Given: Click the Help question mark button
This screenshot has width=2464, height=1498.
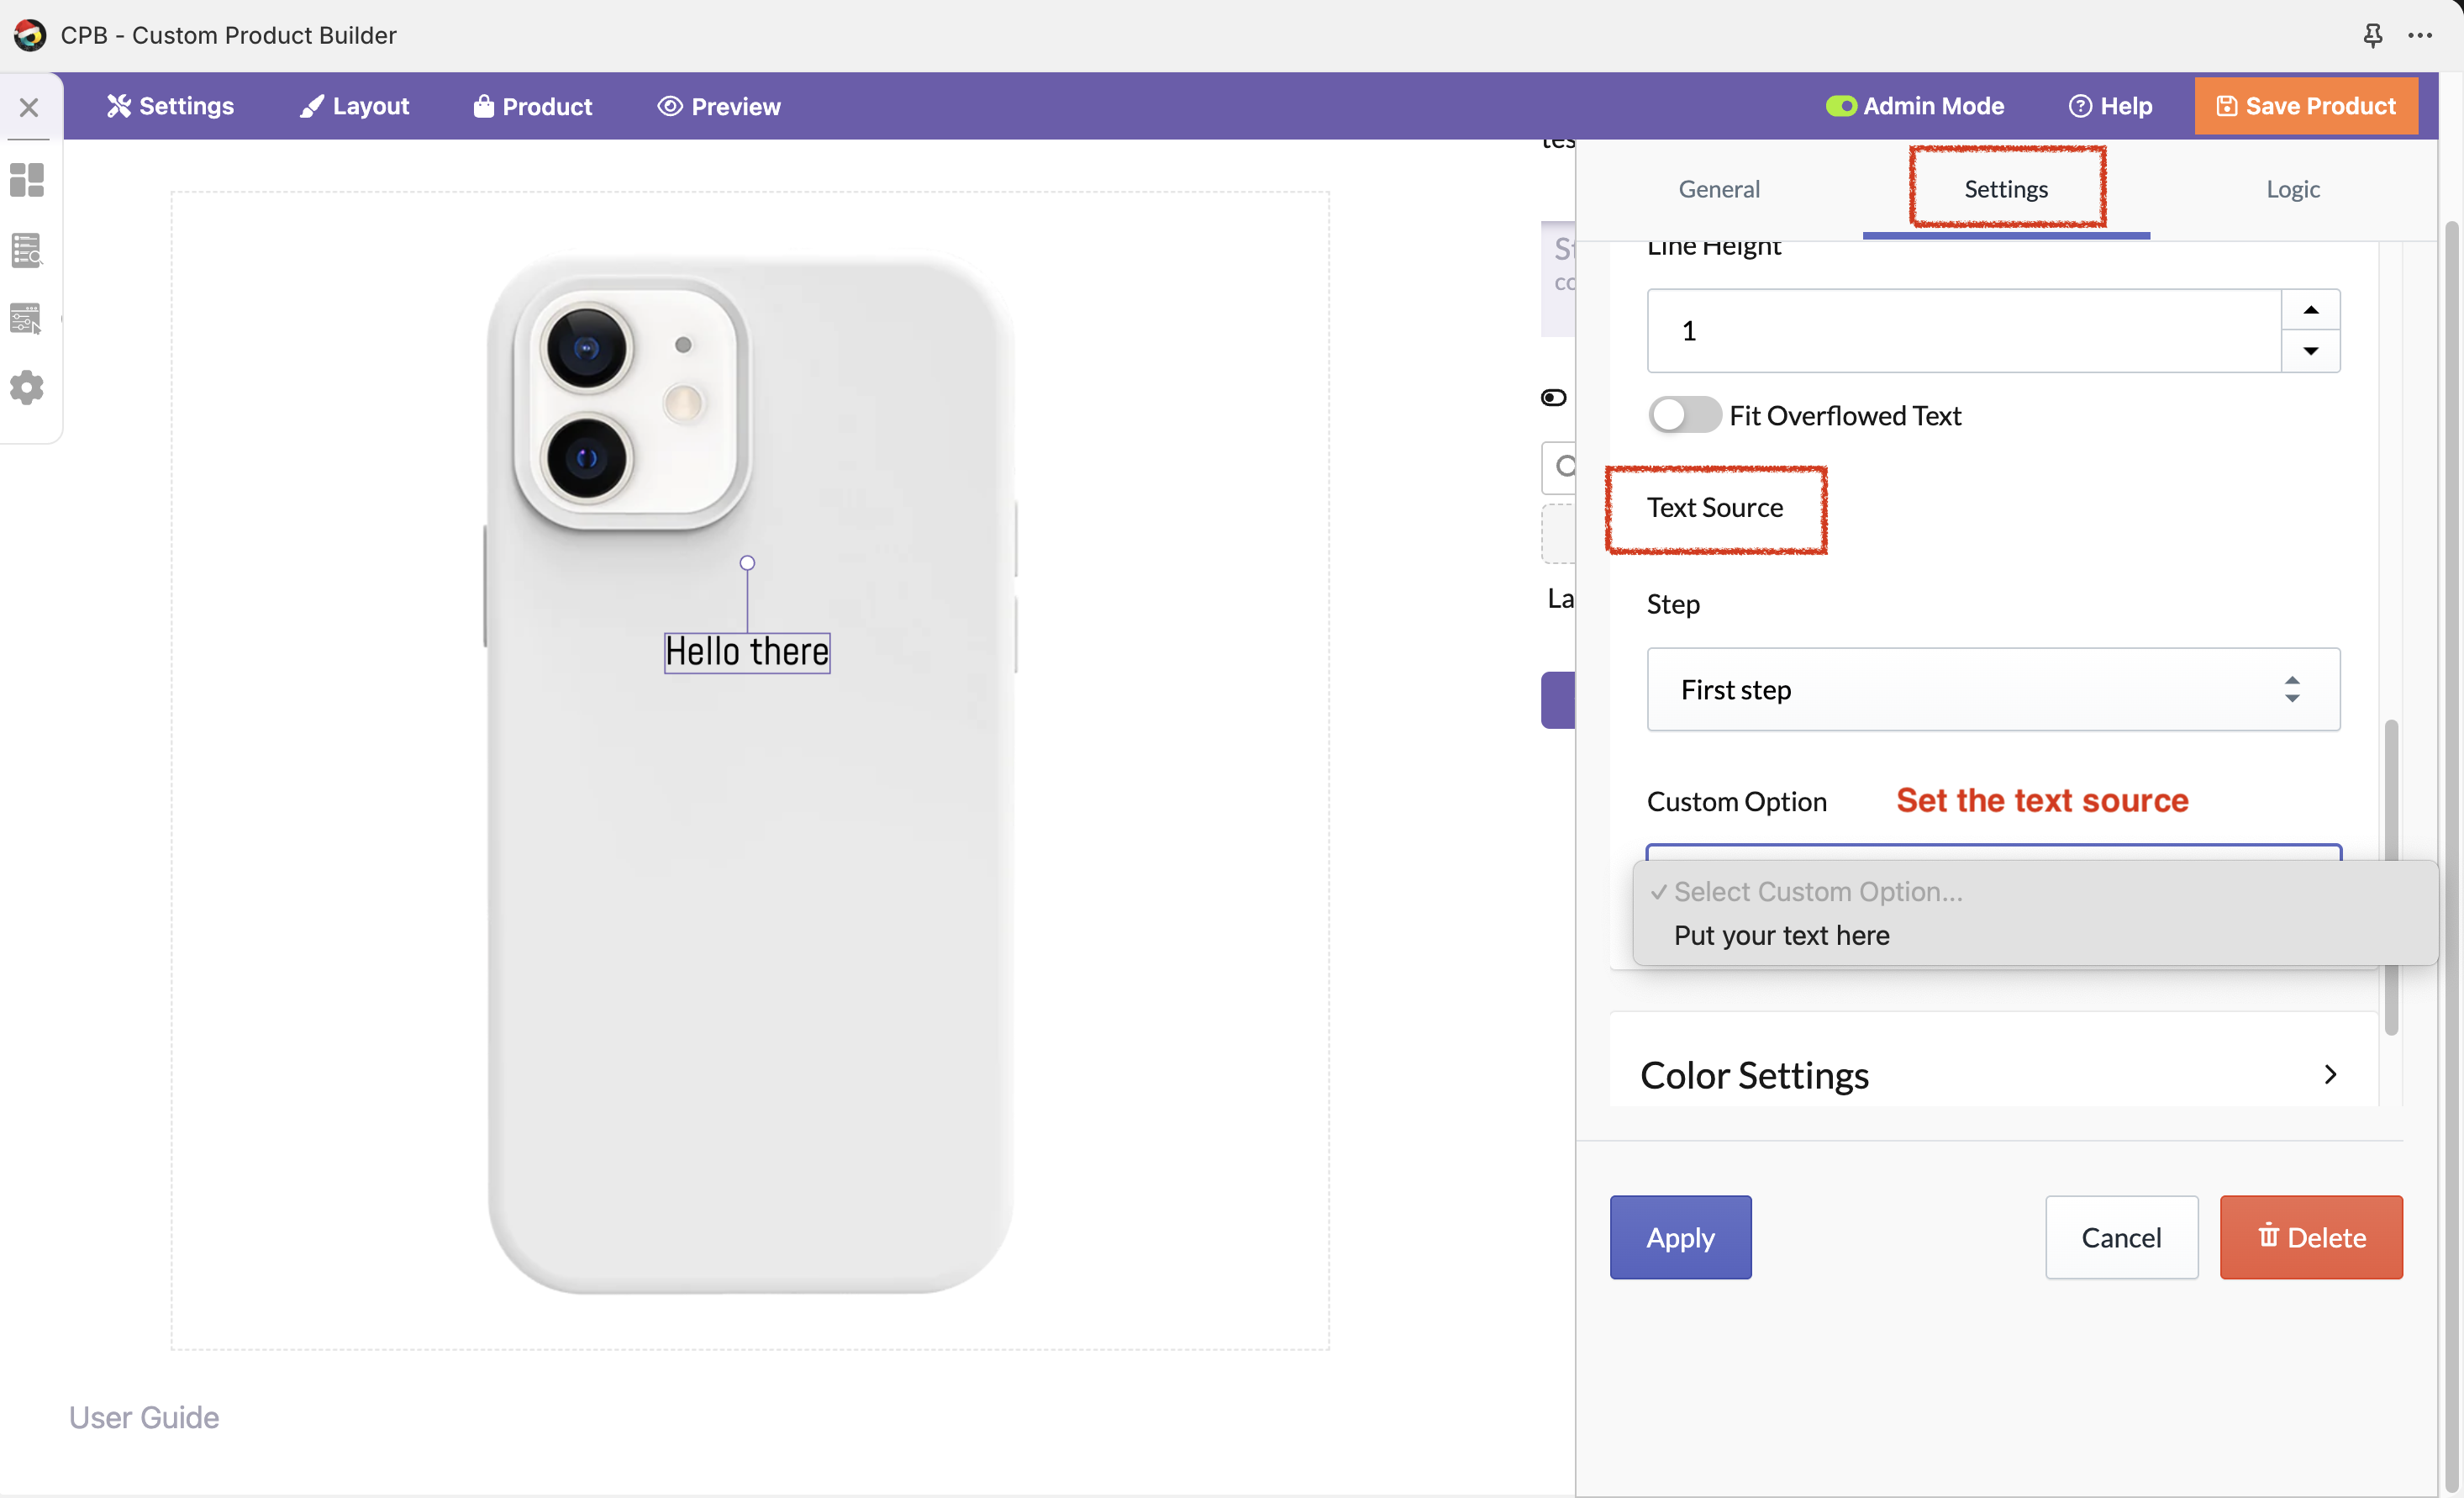Looking at the screenshot, I should click(x=2110, y=106).
